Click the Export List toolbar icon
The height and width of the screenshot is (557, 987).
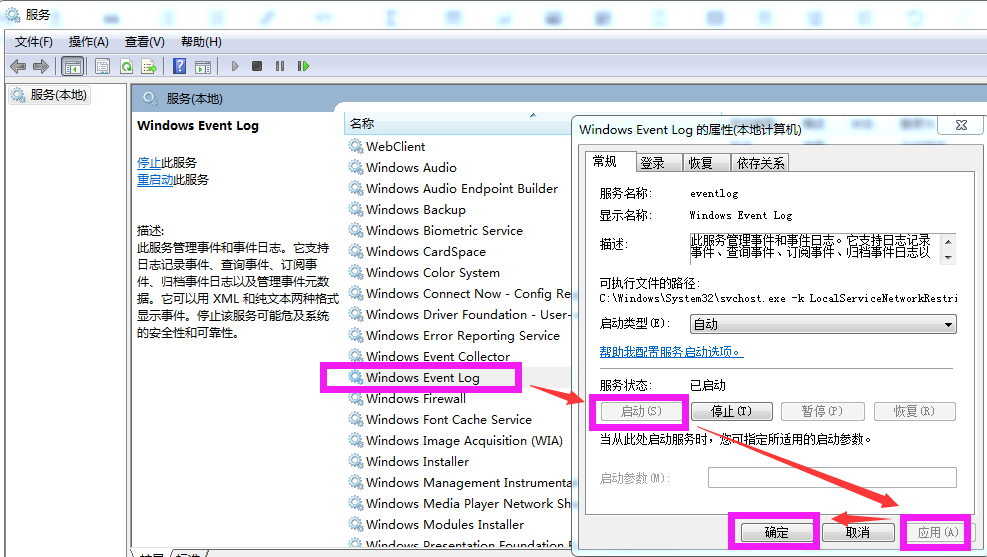(149, 66)
